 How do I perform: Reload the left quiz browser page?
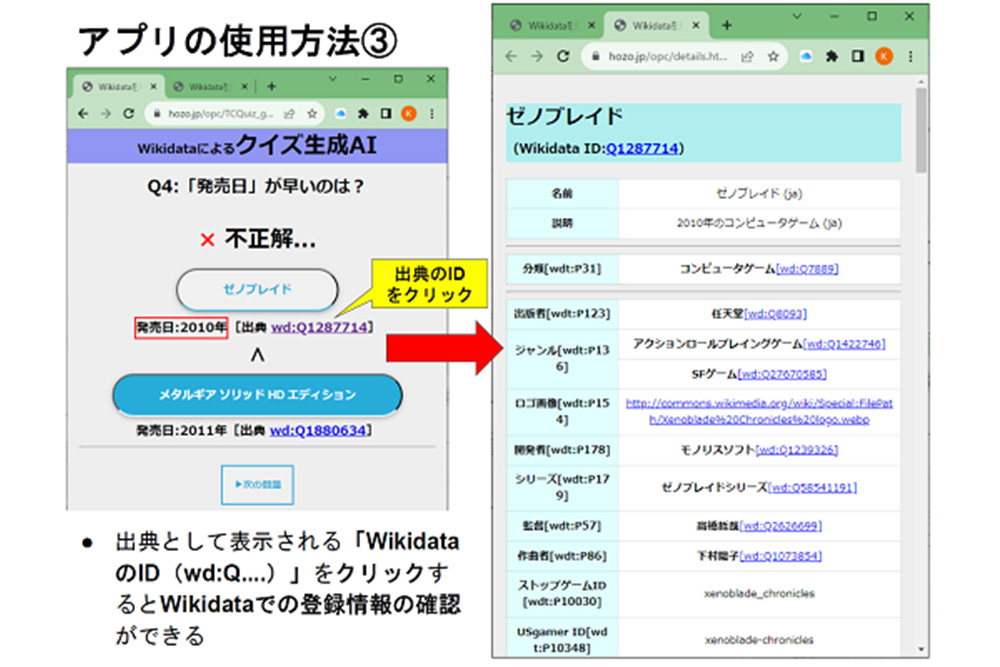pyautogui.click(x=129, y=114)
